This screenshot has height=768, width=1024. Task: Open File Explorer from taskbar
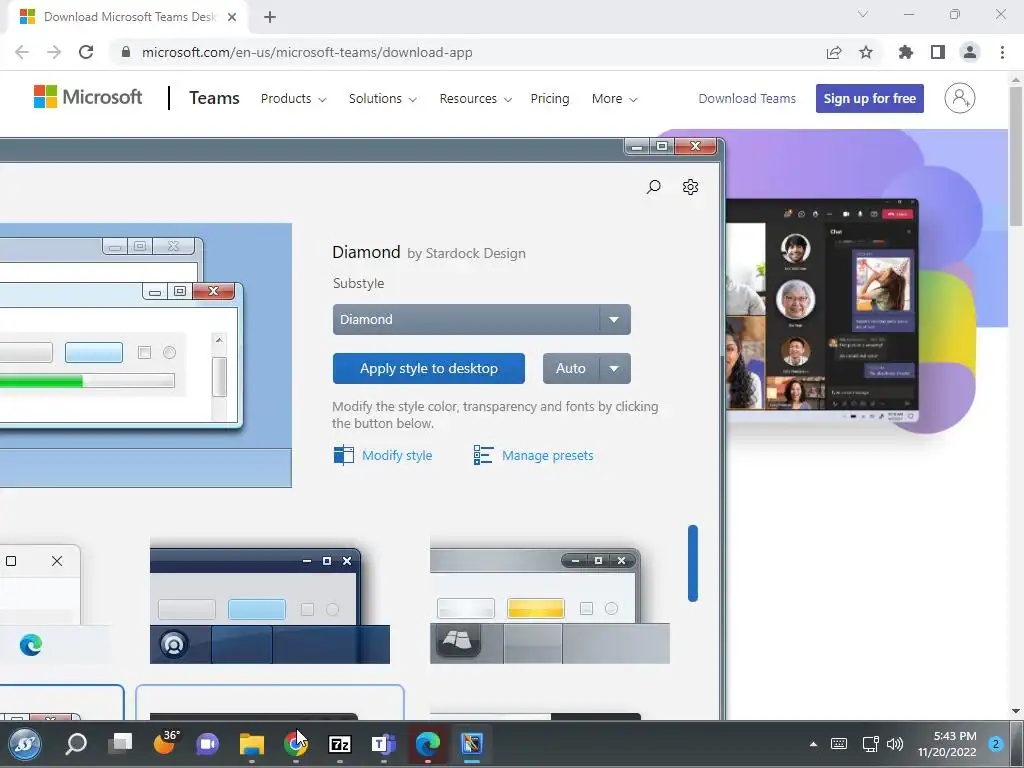click(251, 744)
